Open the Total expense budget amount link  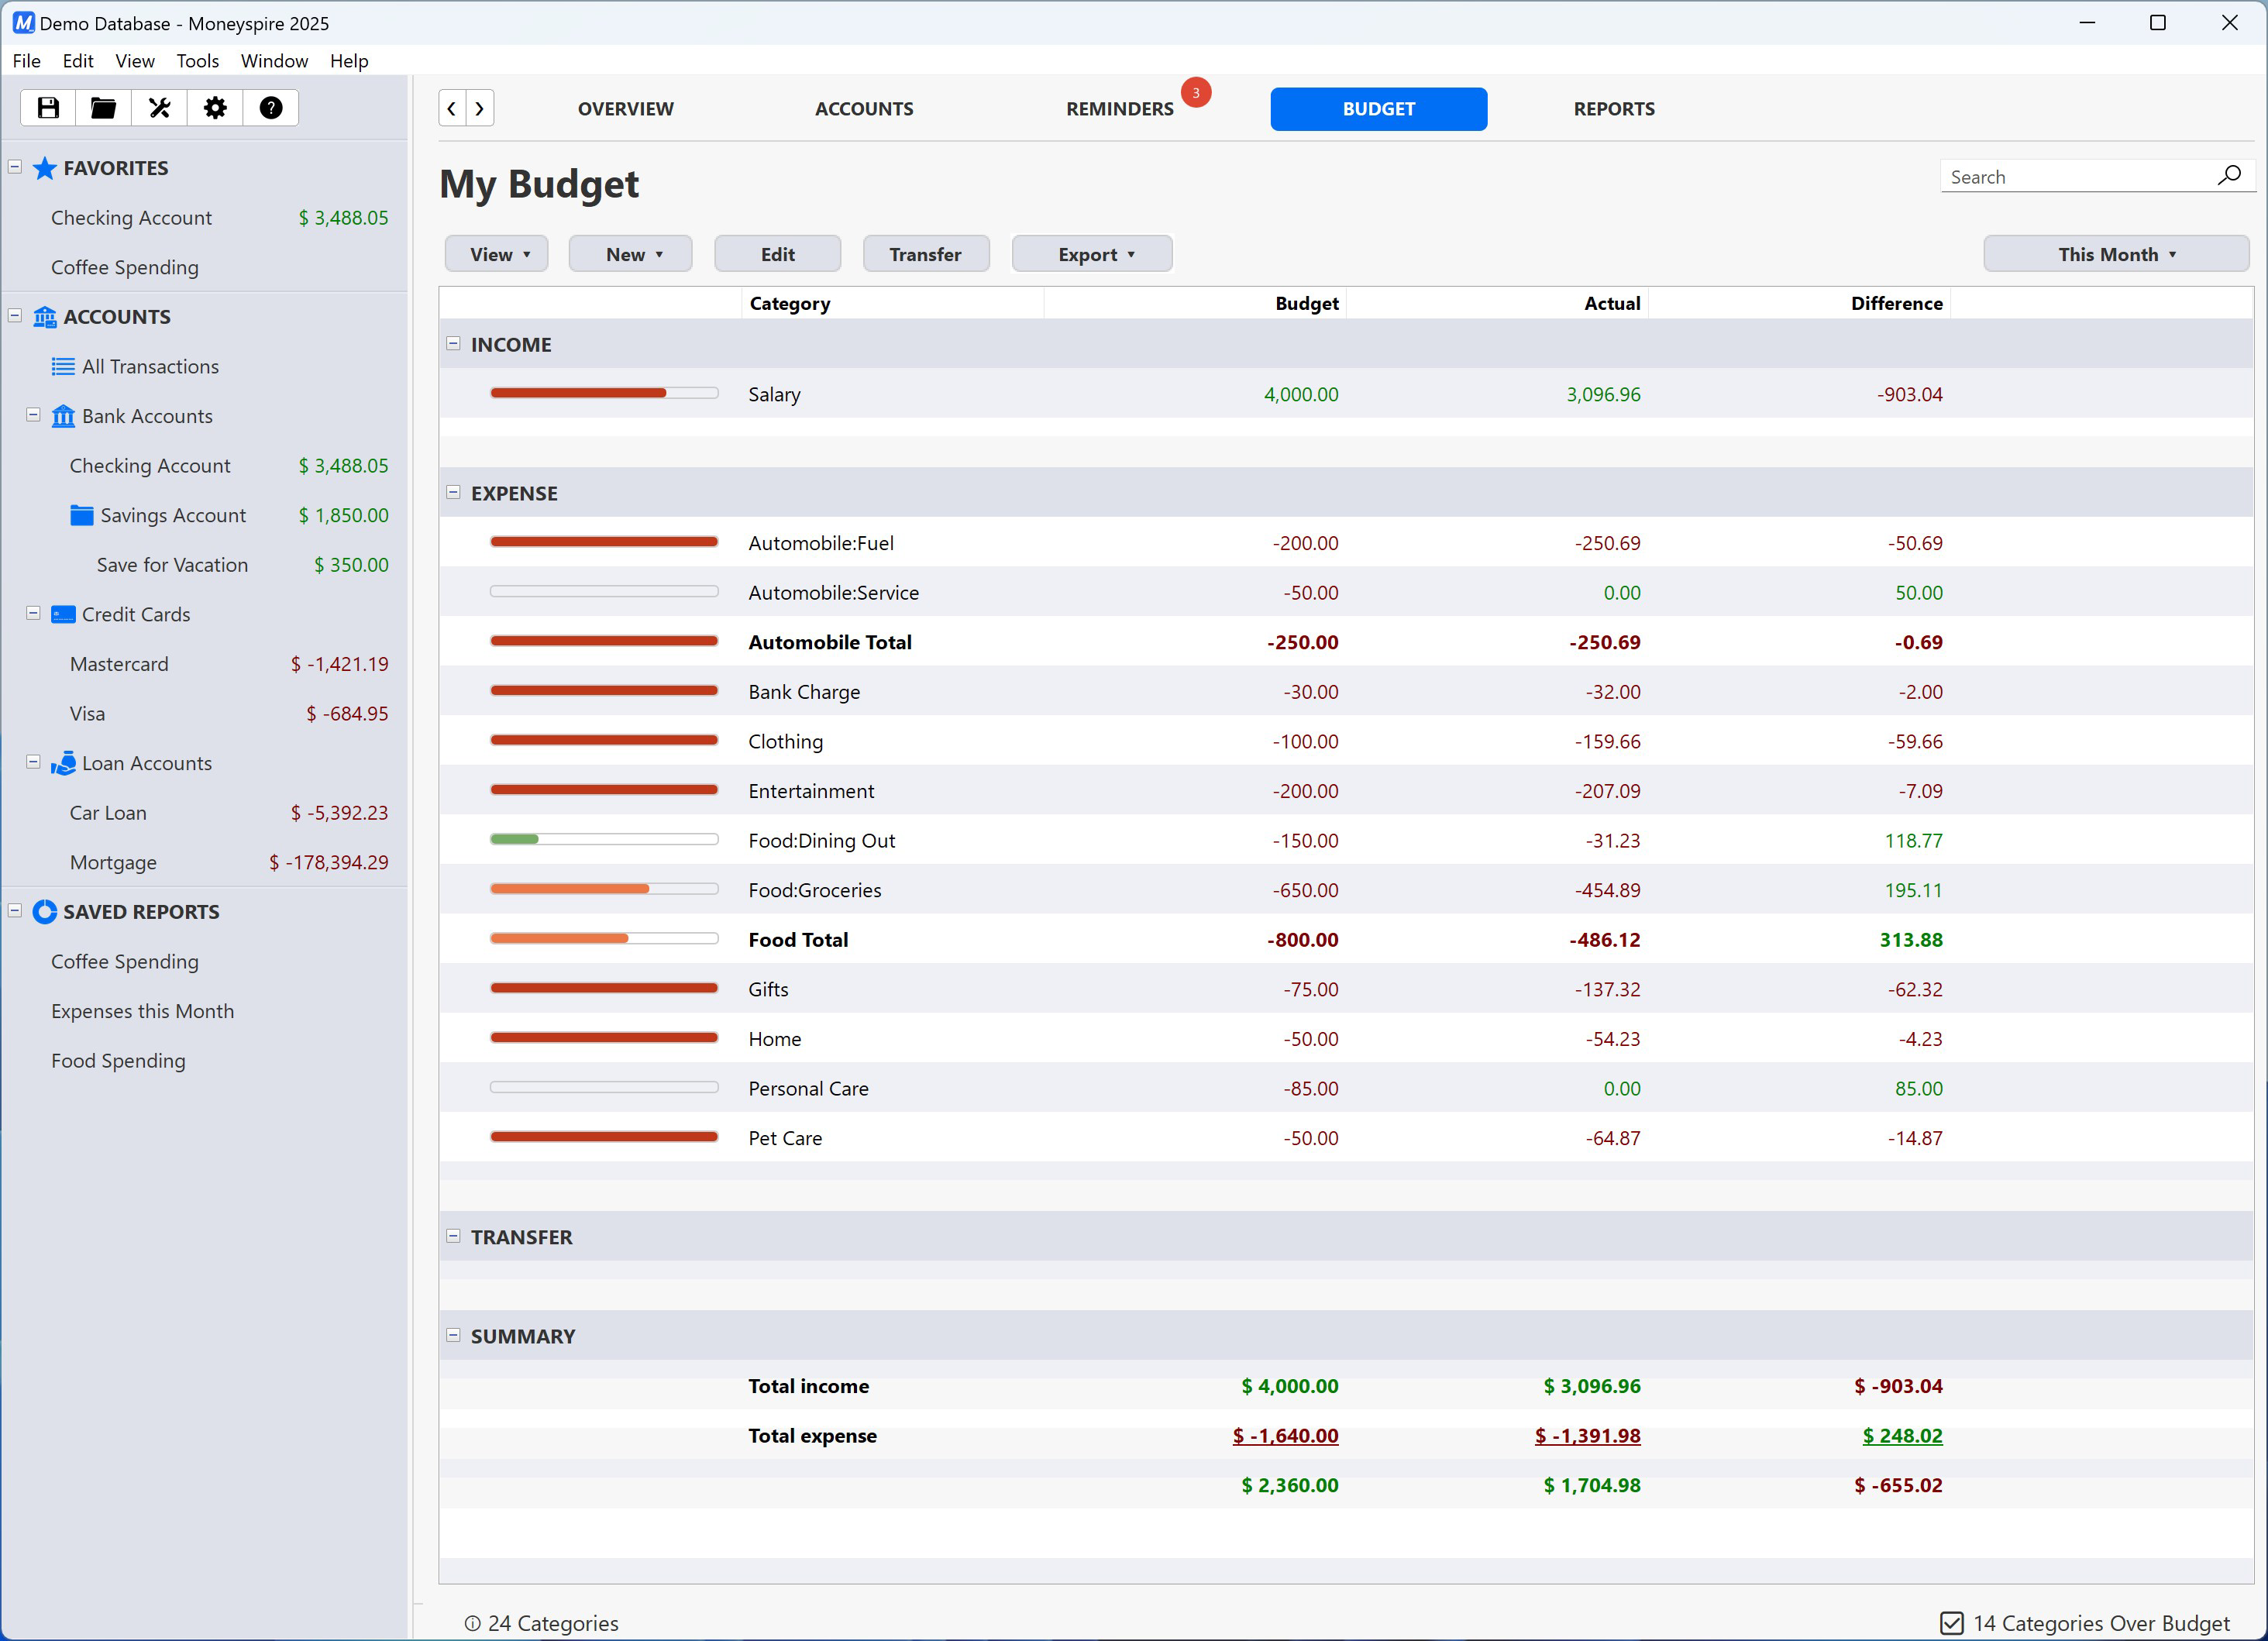tap(1285, 1435)
